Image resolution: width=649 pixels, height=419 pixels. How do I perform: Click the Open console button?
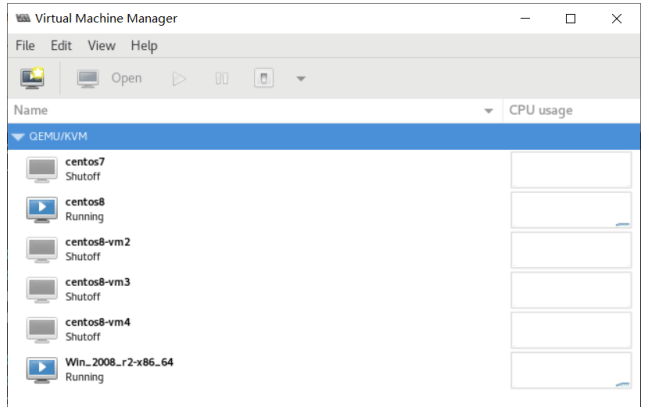tap(110, 78)
